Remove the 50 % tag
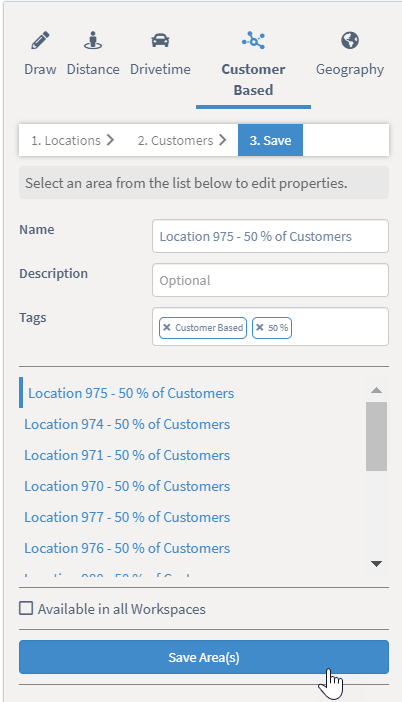Viewport: 402px width, 702px height. click(x=260, y=327)
